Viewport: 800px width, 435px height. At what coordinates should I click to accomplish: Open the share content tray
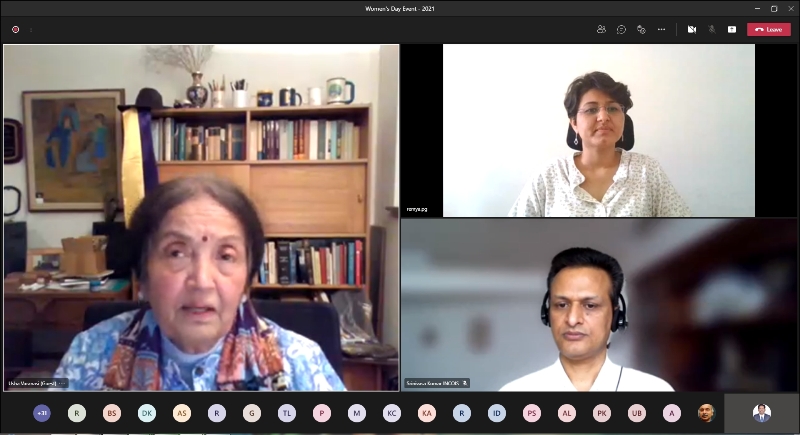(x=732, y=29)
